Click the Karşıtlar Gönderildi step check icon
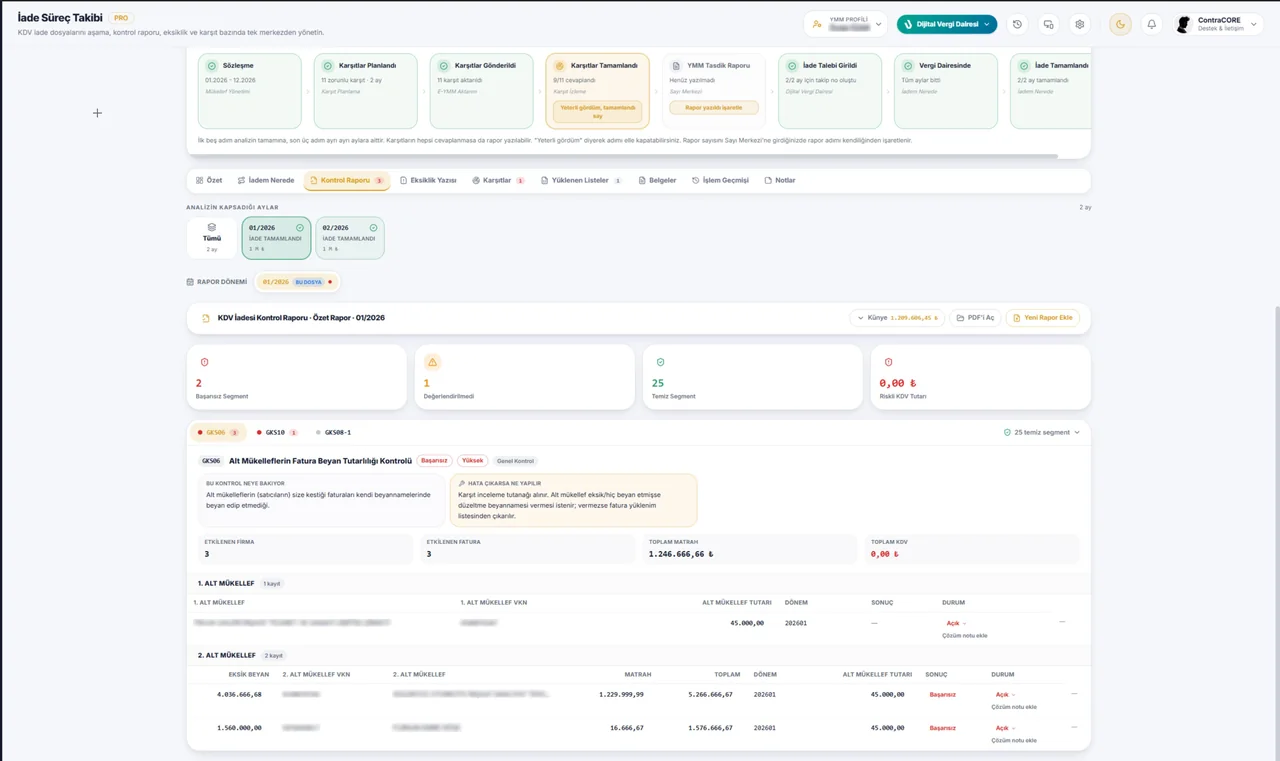The width and height of the screenshot is (1280, 761). click(x=444, y=65)
